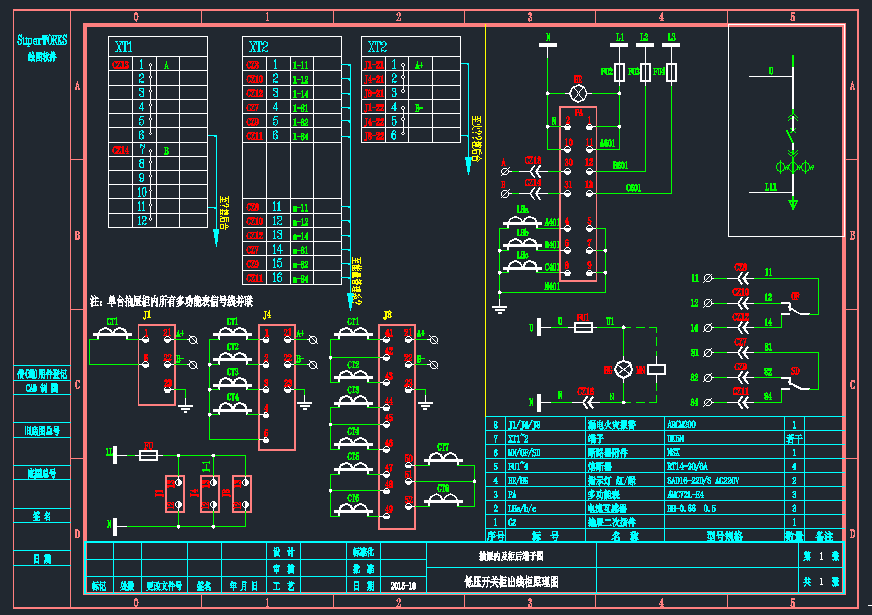
Task: Select the MN coil rectangle symbol
Action: point(657,369)
